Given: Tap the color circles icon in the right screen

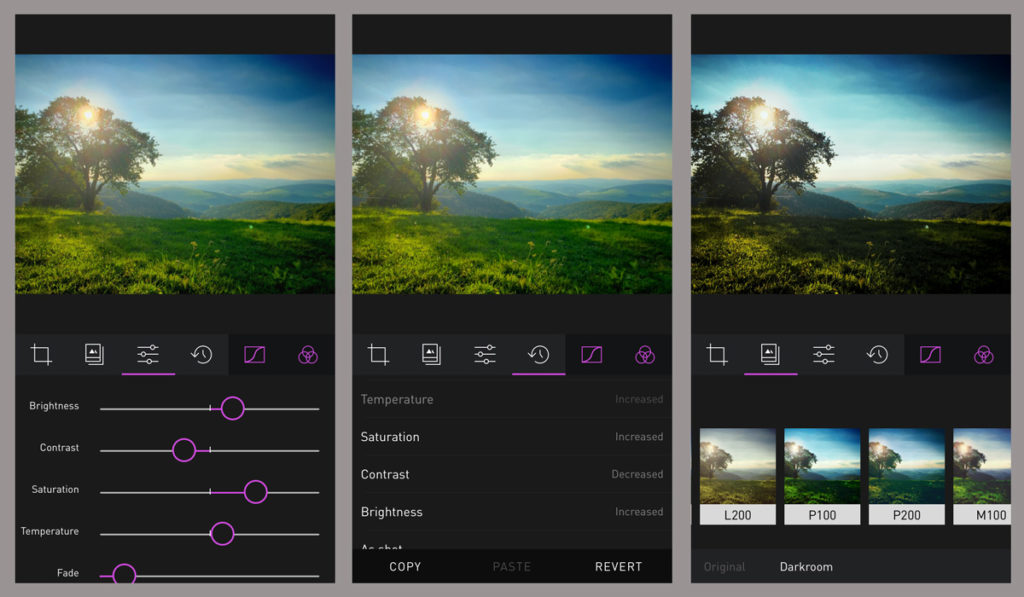Looking at the screenshot, I should pyautogui.click(x=984, y=354).
